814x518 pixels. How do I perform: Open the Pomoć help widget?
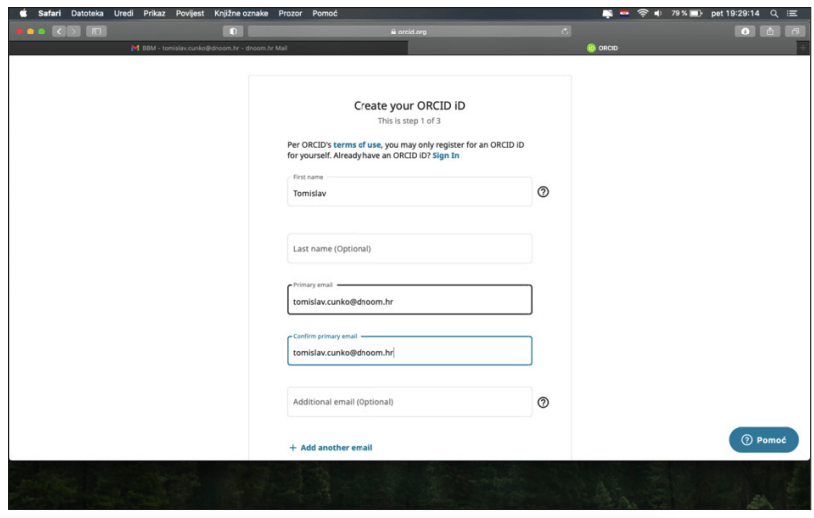(764, 440)
